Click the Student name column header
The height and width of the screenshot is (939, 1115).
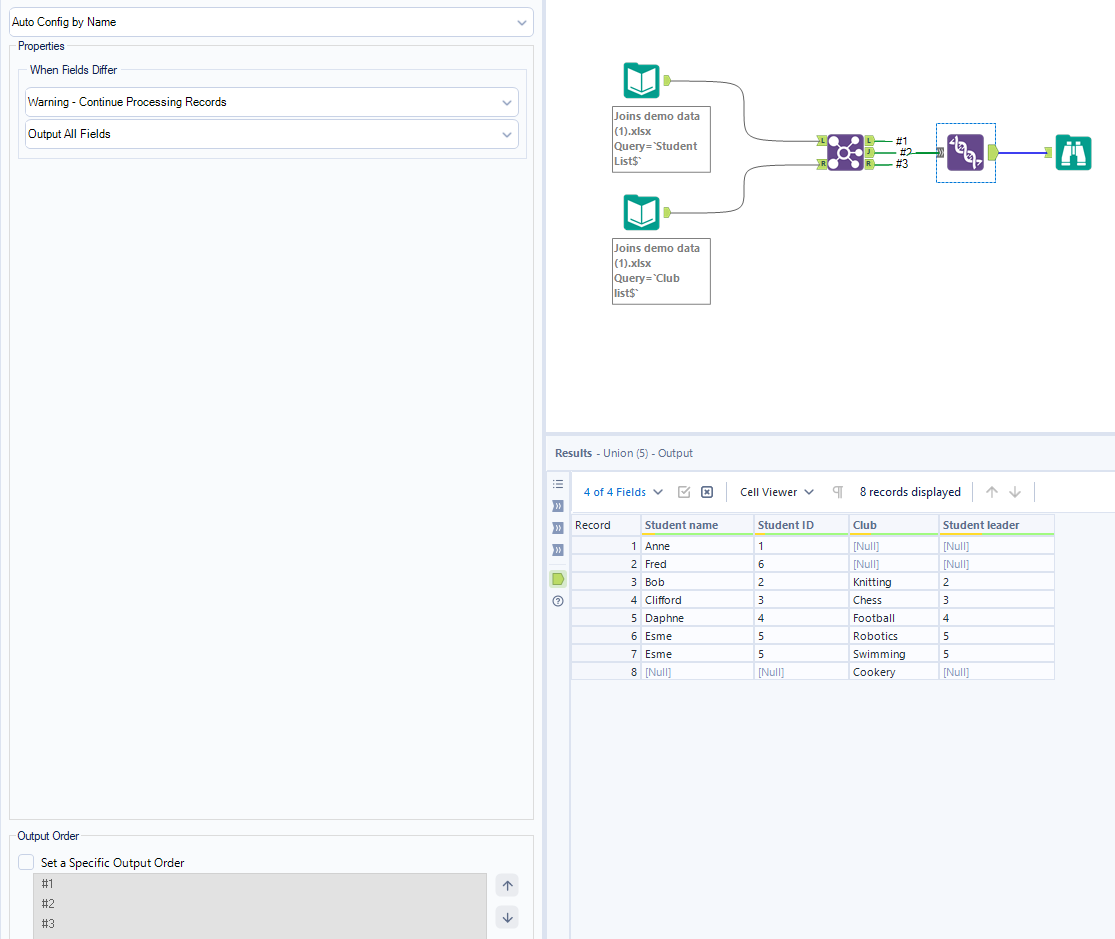695,525
